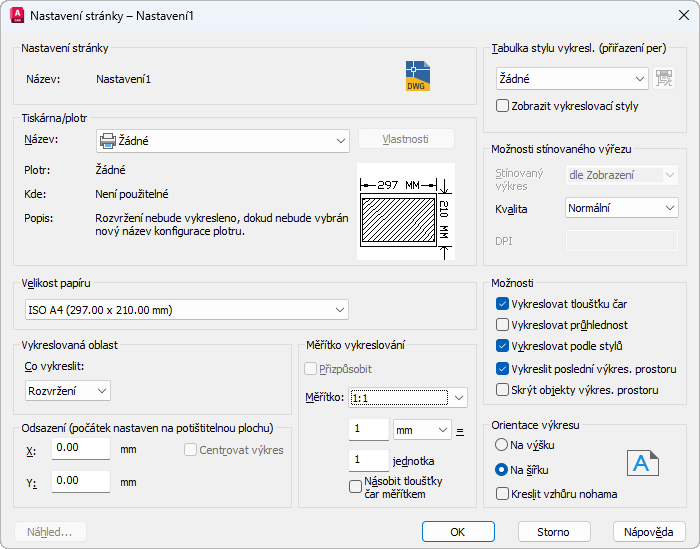Check Násobit tloušťky čar měřítkem
Screen dimensions: 700x549
355,487
